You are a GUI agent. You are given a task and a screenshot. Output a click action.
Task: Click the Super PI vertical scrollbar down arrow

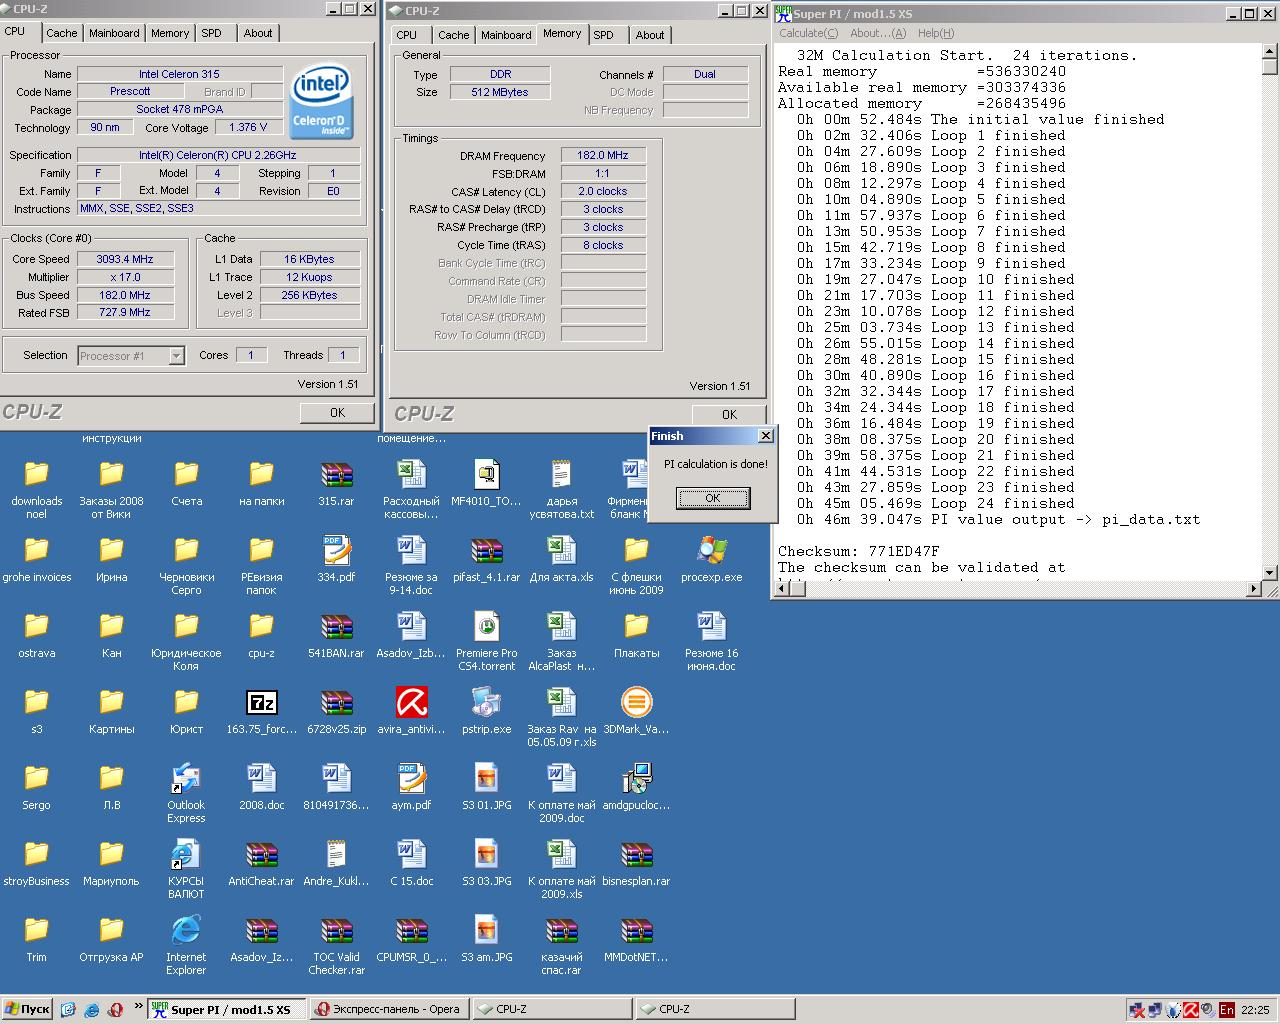[x=1270, y=573]
